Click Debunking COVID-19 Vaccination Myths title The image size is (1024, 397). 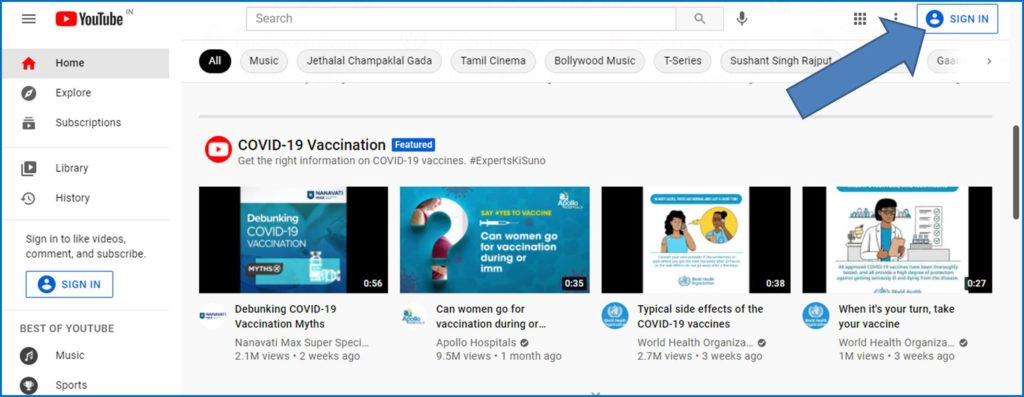point(285,317)
